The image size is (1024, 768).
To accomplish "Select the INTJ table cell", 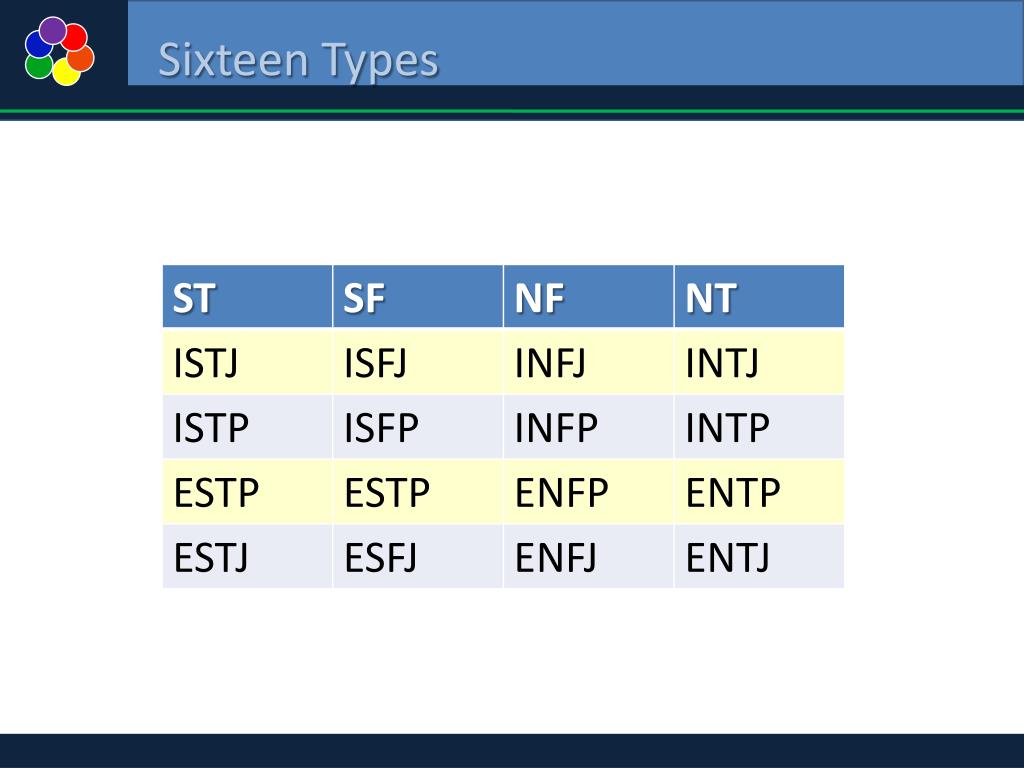I will pyautogui.click(x=759, y=362).
